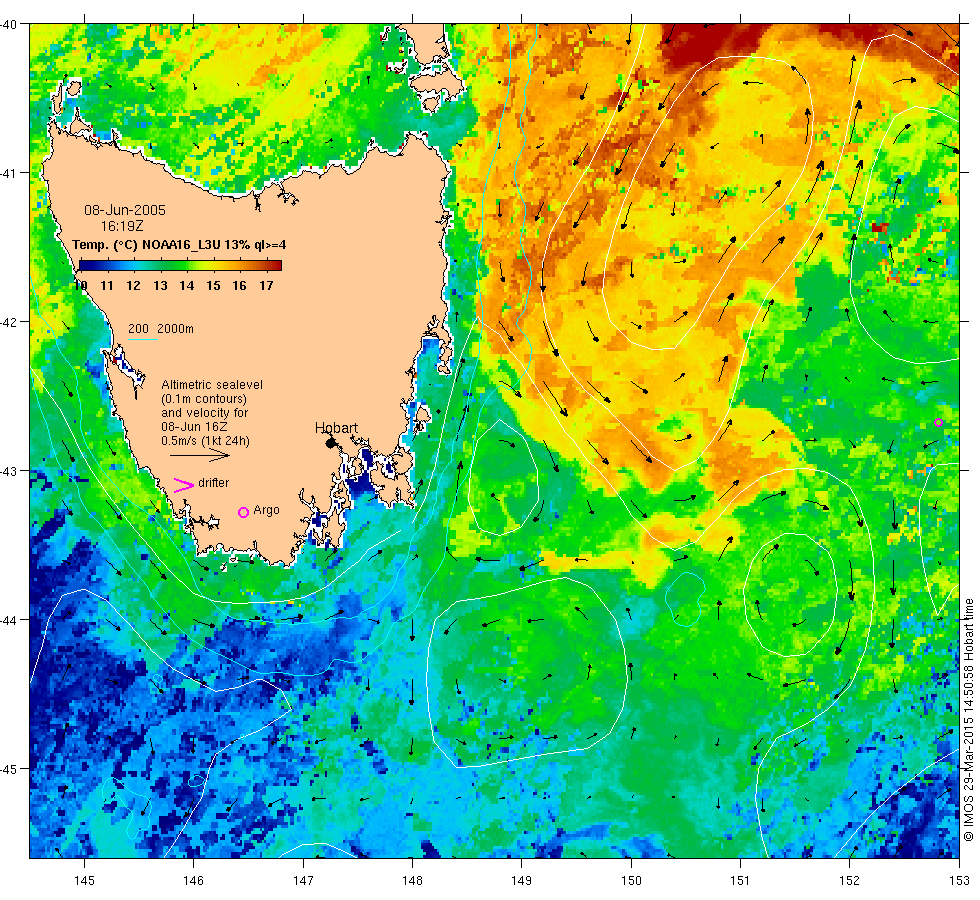Click the 'drifter' legend label

(213, 483)
